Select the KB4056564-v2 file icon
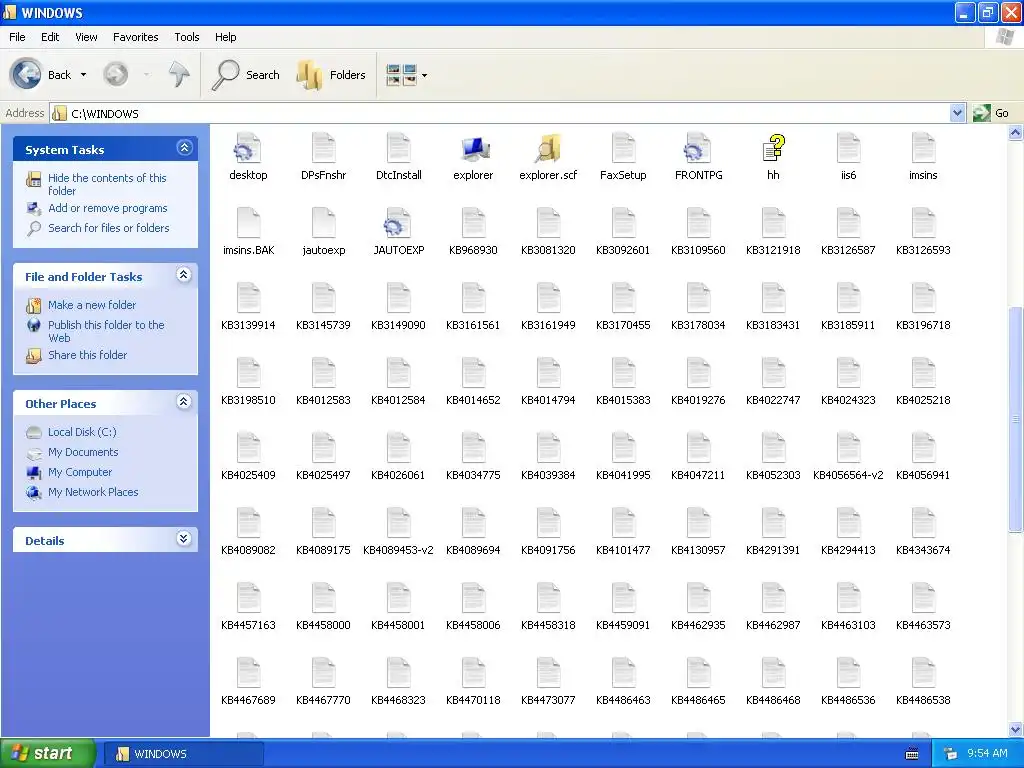This screenshot has height=768, width=1024. 848,449
